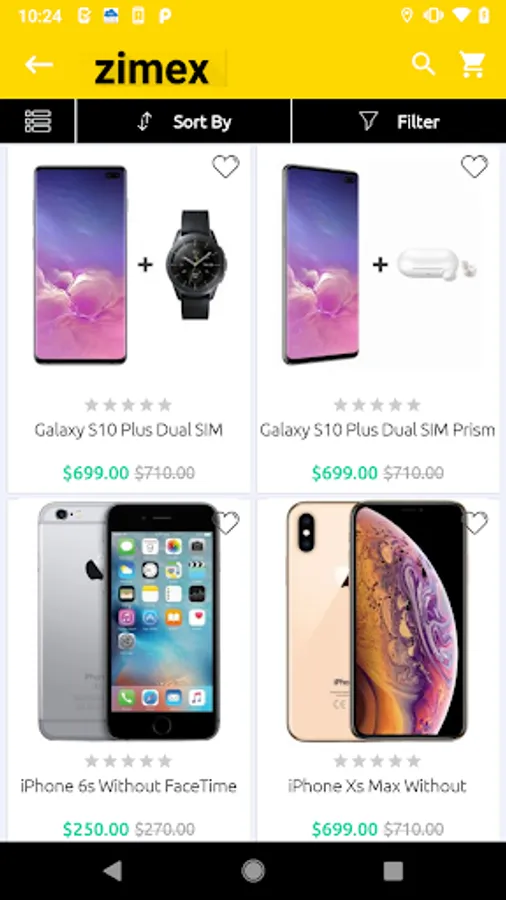The height and width of the screenshot is (900, 506).
Task: Open the Sort By options
Action: (184, 121)
